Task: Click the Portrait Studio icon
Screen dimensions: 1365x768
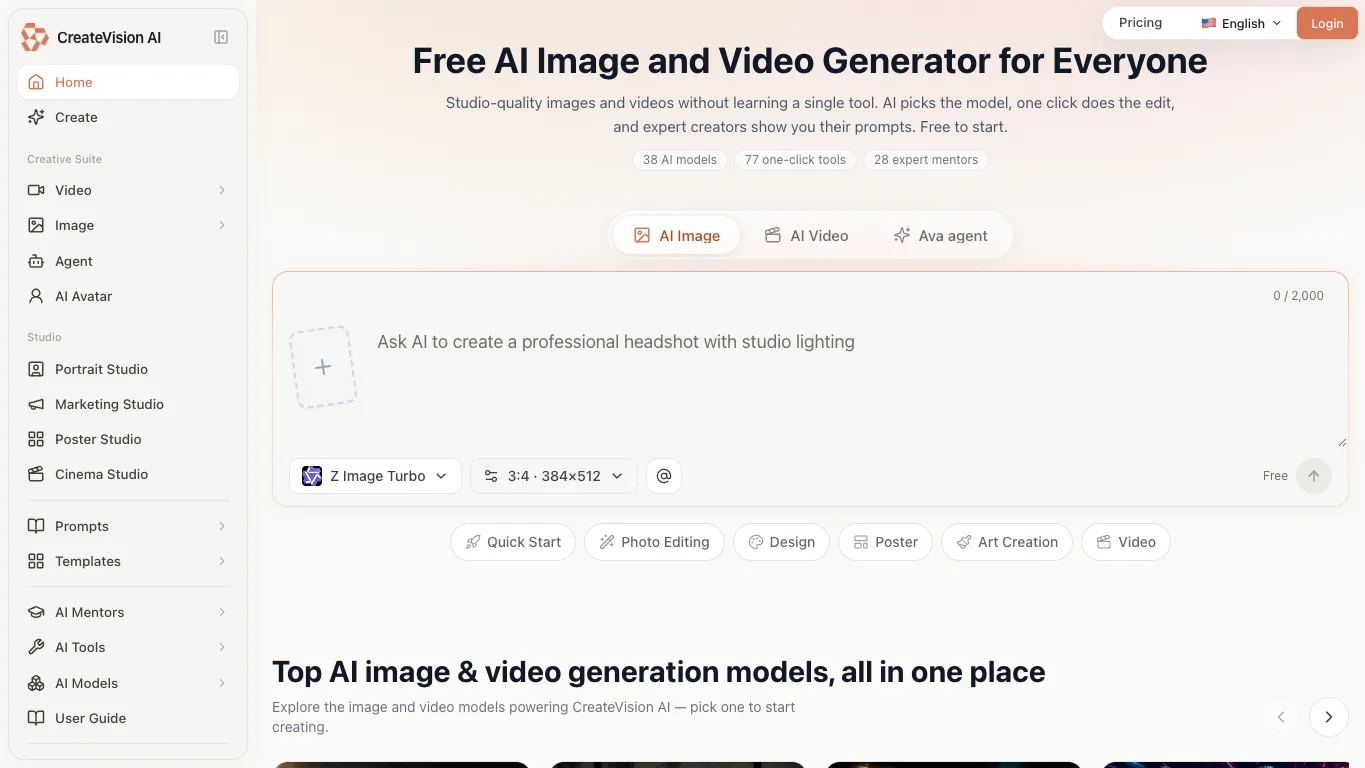Action: pyautogui.click(x=36, y=369)
